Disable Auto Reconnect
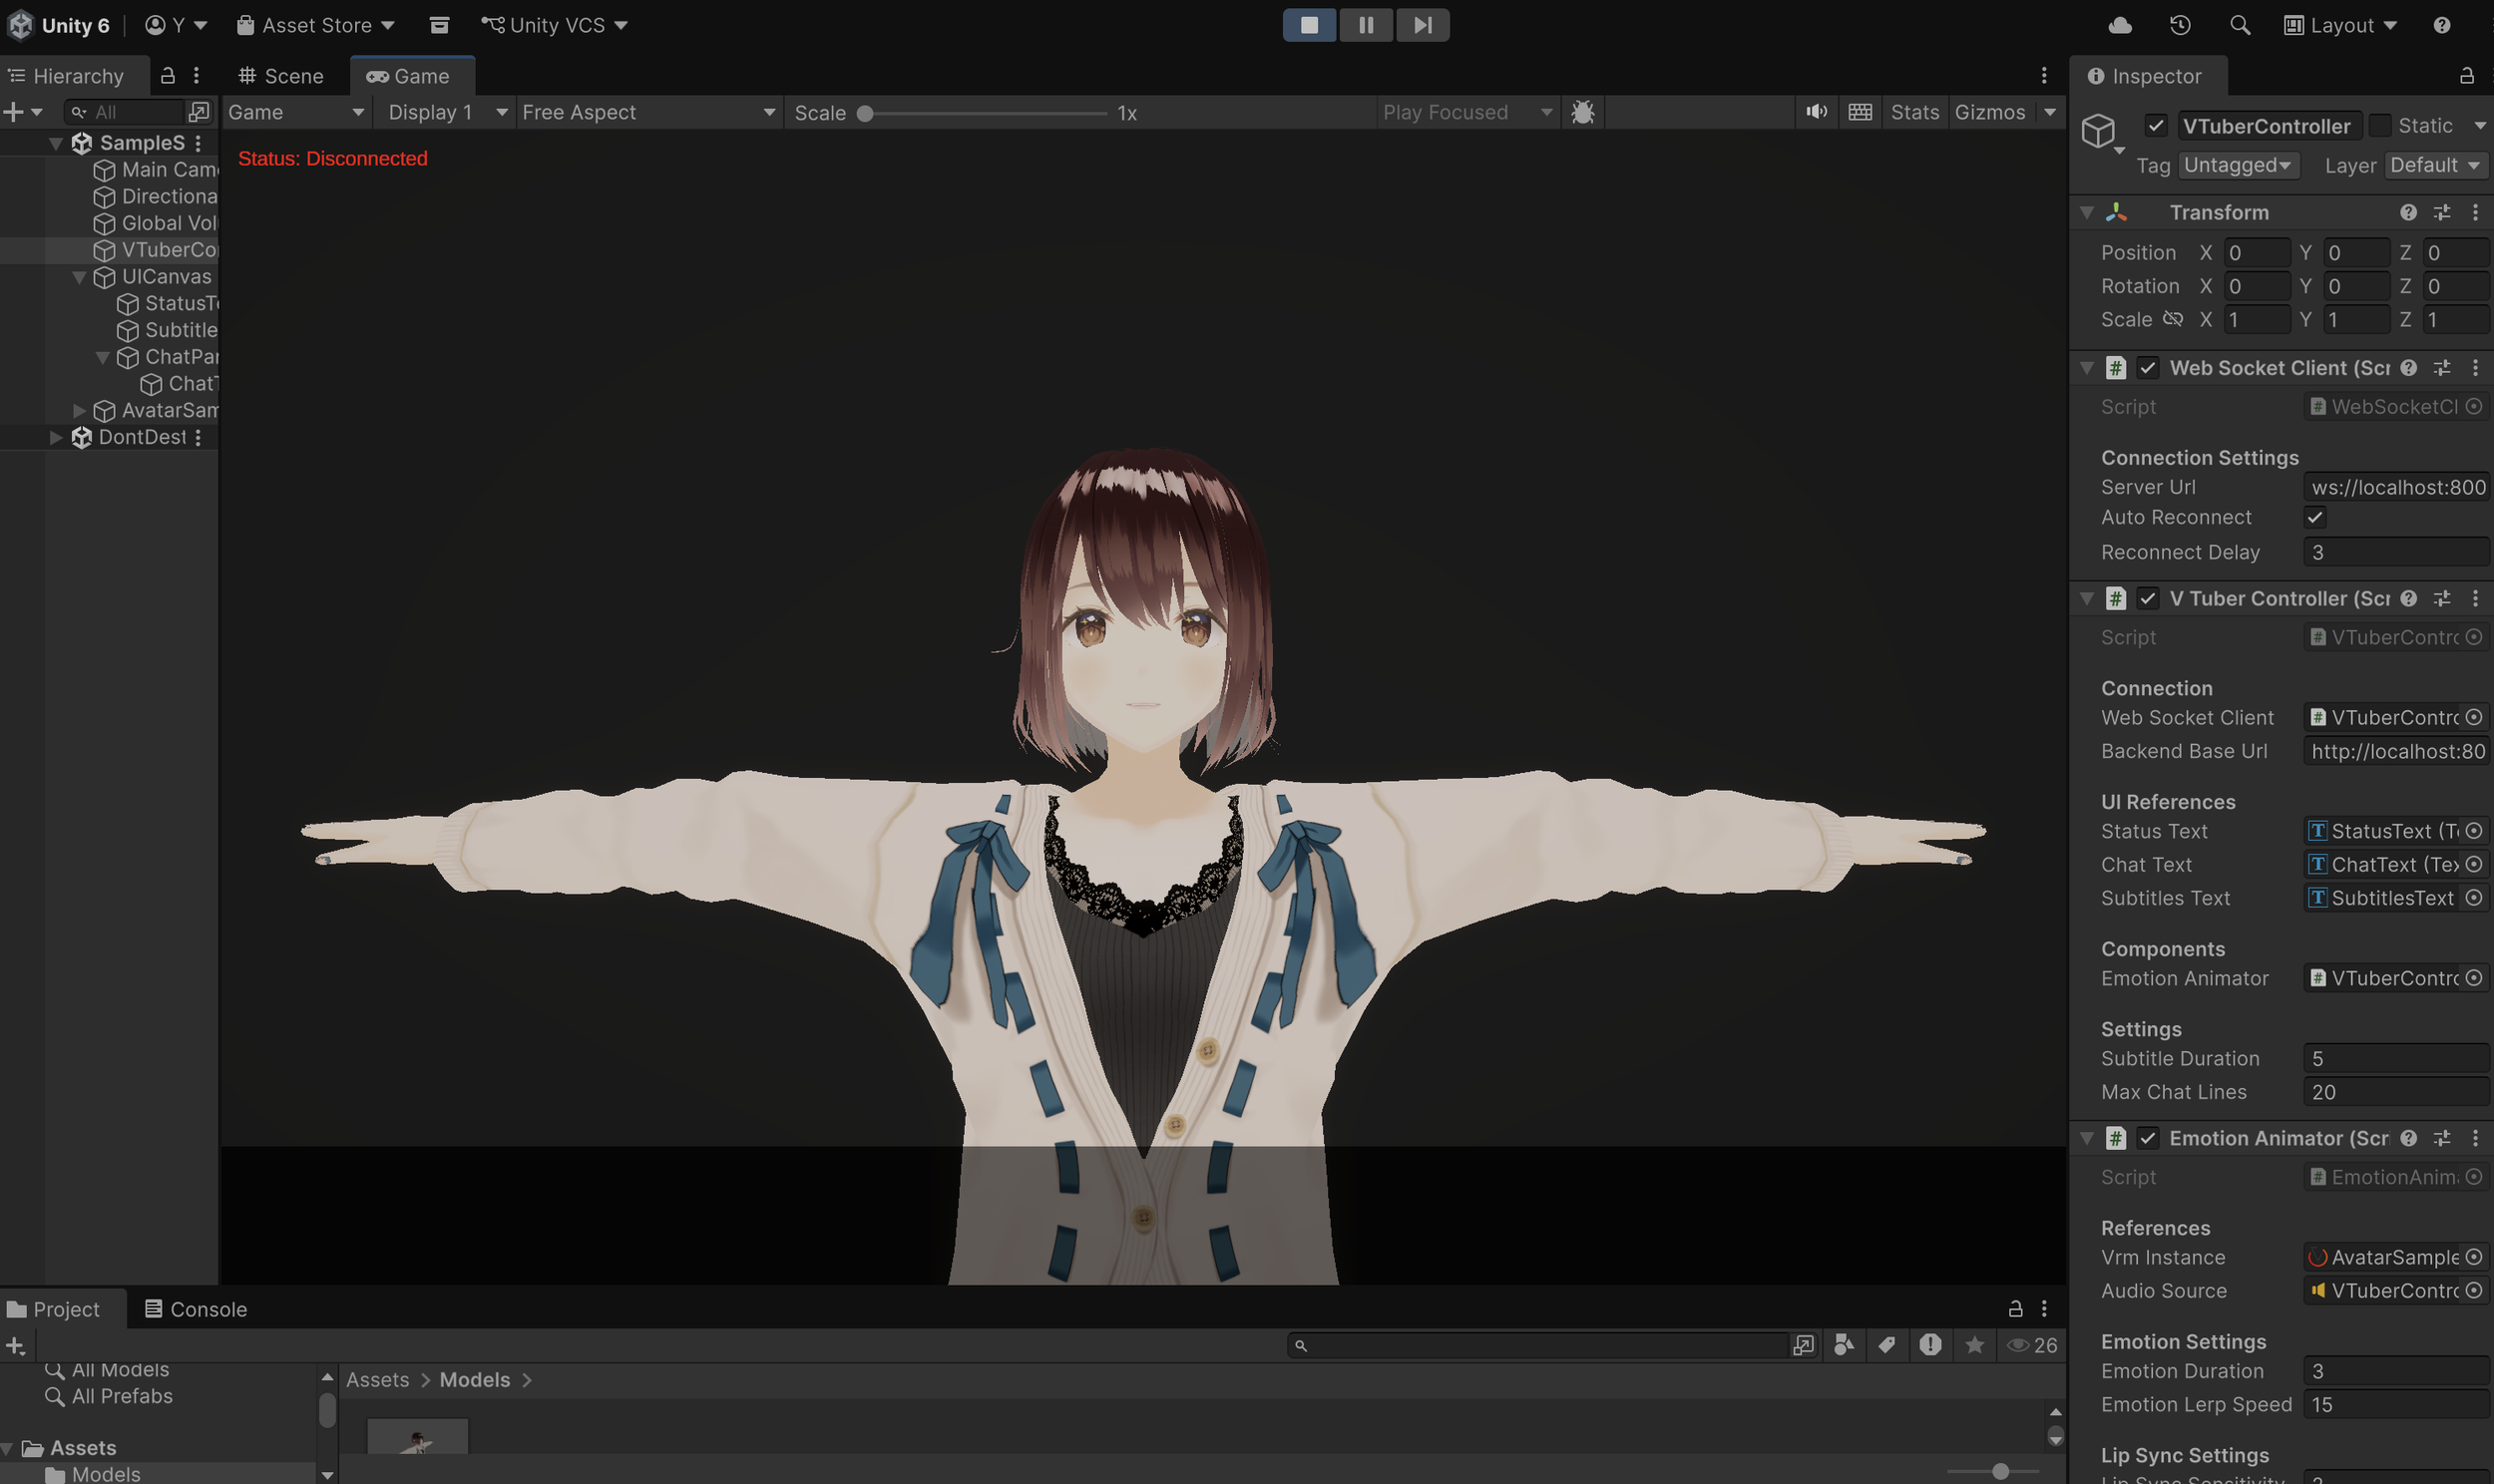 (x=2316, y=517)
